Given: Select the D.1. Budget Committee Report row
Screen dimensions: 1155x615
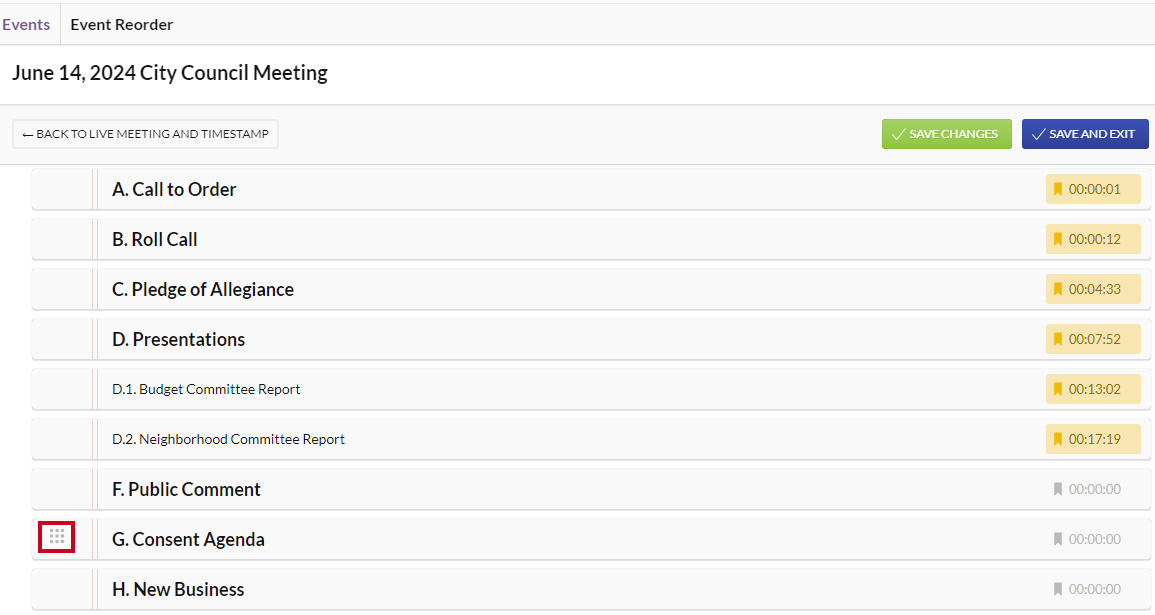Looking at the screenshot, I should [x=591, y=389].
